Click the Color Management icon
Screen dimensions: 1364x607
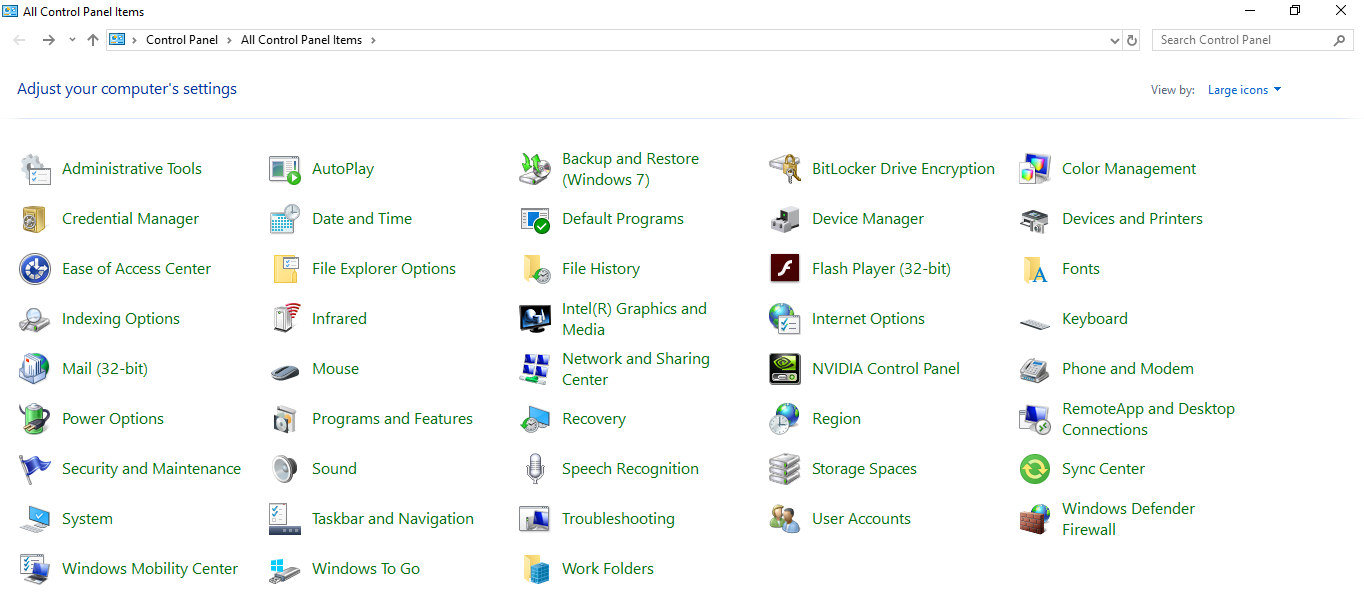pos(1035,169)
